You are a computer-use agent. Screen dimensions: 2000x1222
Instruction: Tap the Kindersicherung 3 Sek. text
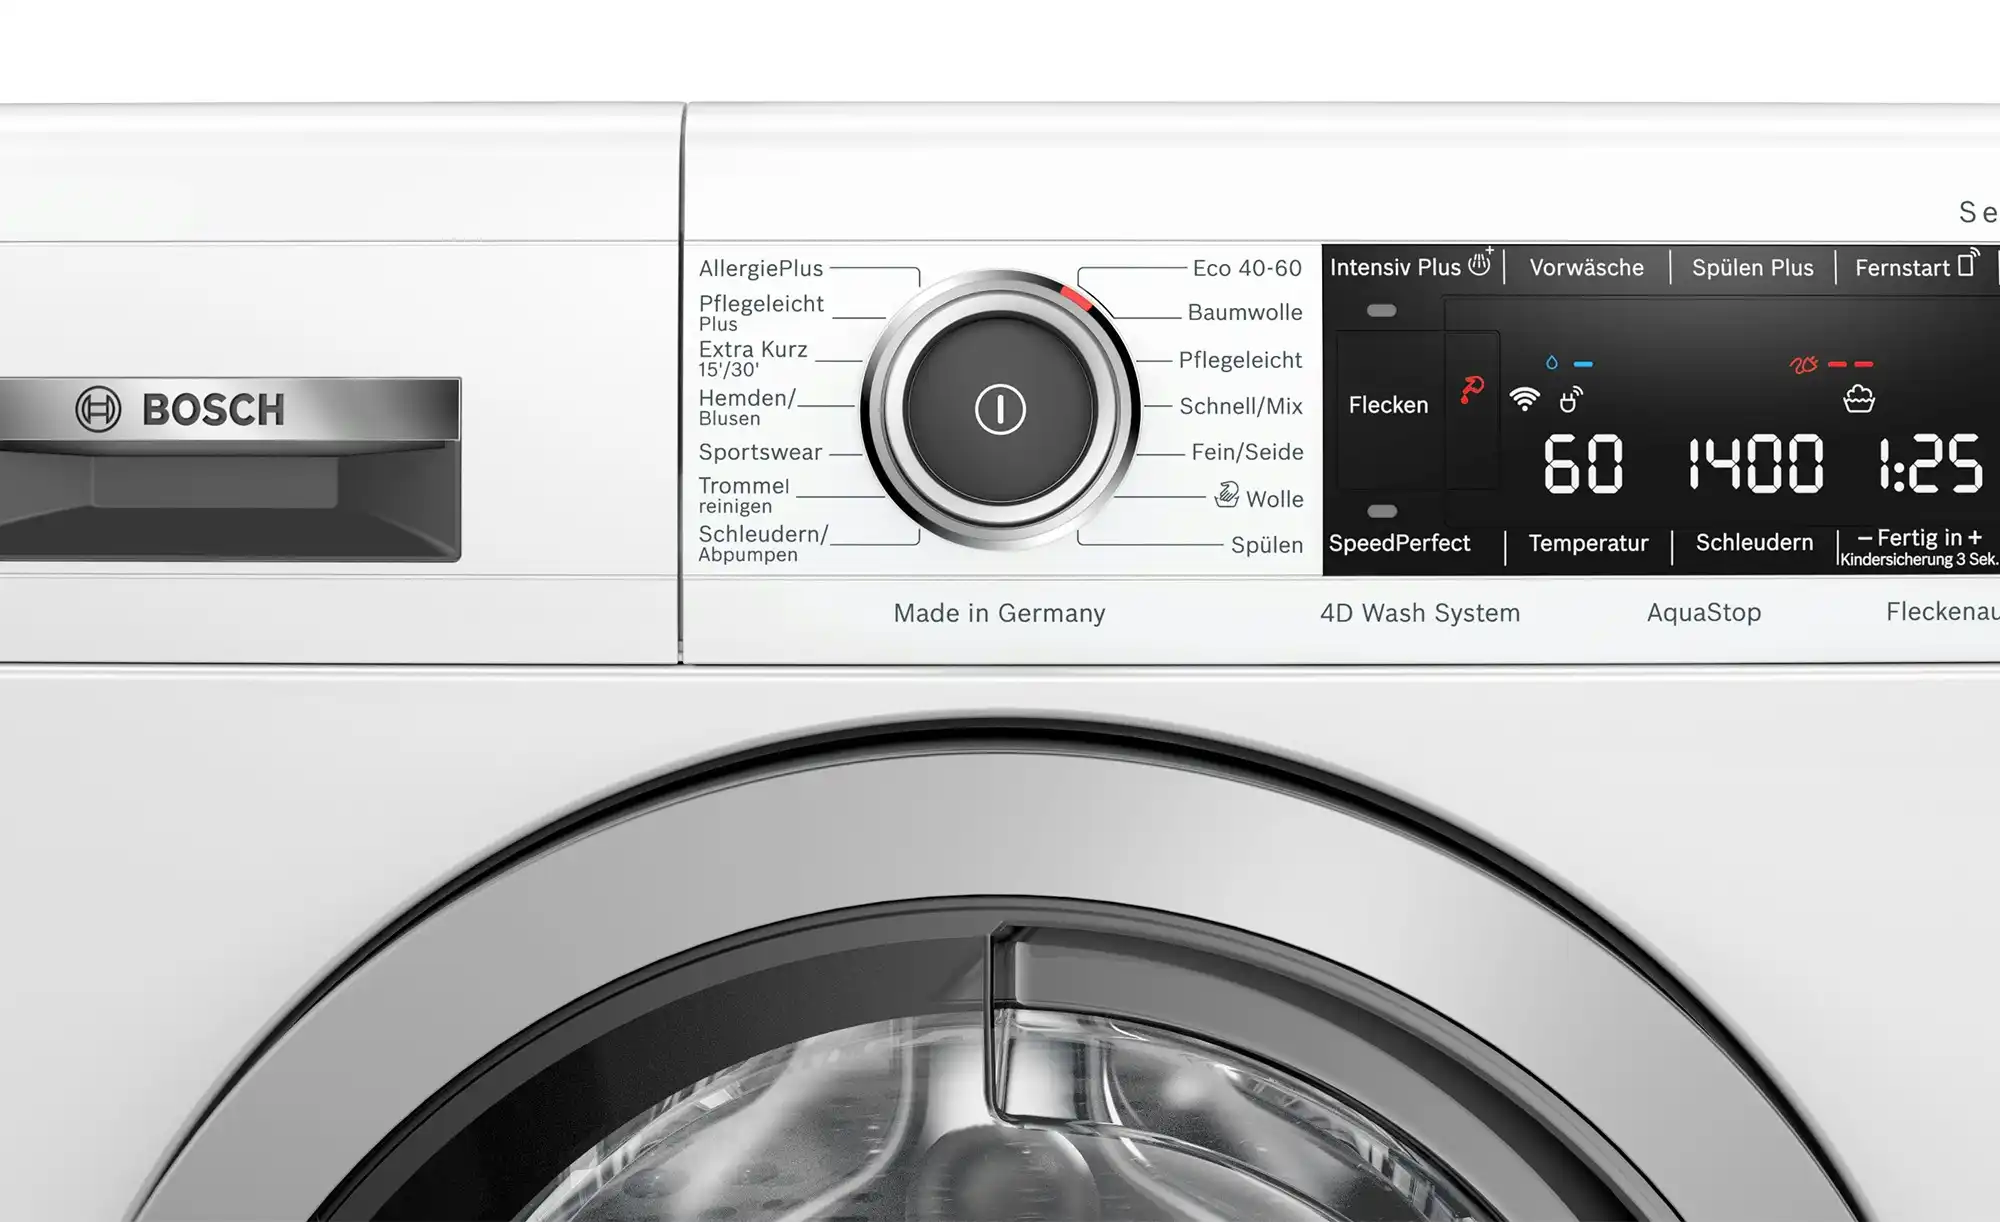pos(1919,560)
